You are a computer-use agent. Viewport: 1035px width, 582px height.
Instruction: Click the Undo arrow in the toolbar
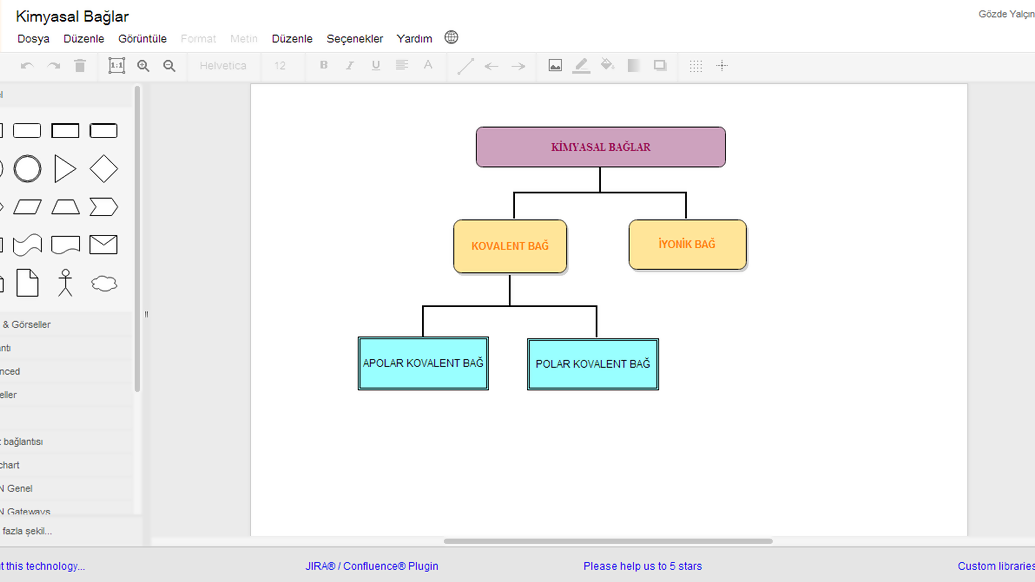[27, 65]
